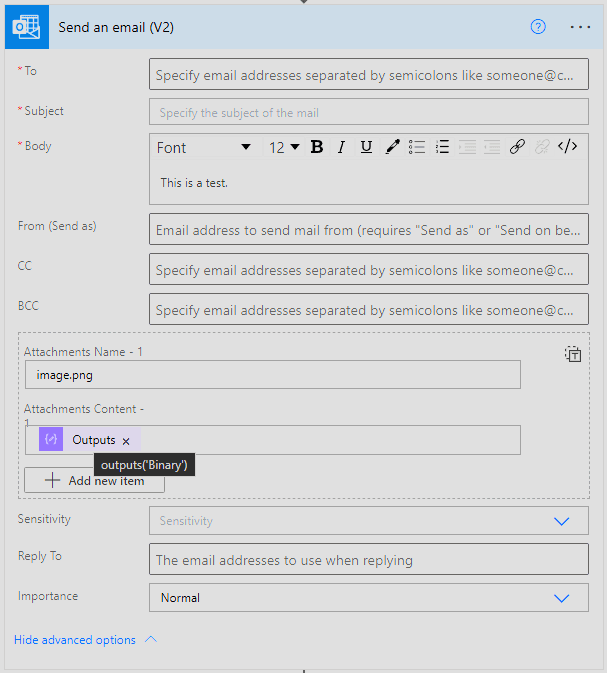Screen dimensions: 607x673
Task: Click the Bold formatting icon
Action: coord(317,147)
